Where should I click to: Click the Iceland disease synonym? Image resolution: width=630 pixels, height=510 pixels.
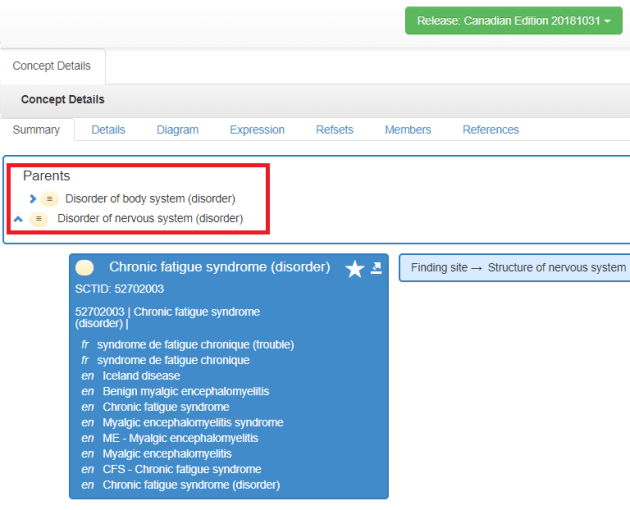(142, 376)
